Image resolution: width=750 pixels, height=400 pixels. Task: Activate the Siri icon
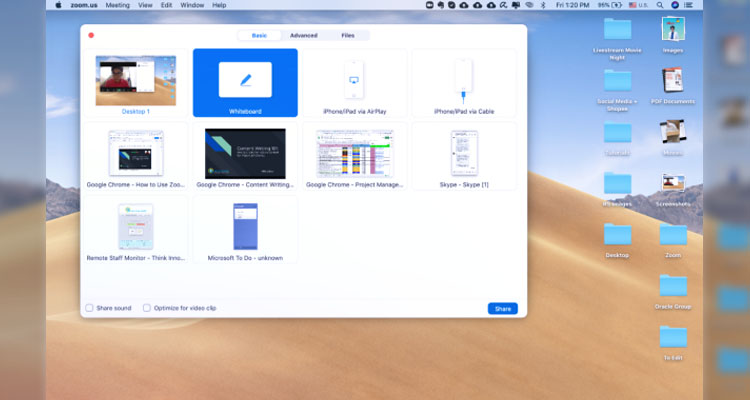[675, 5]
